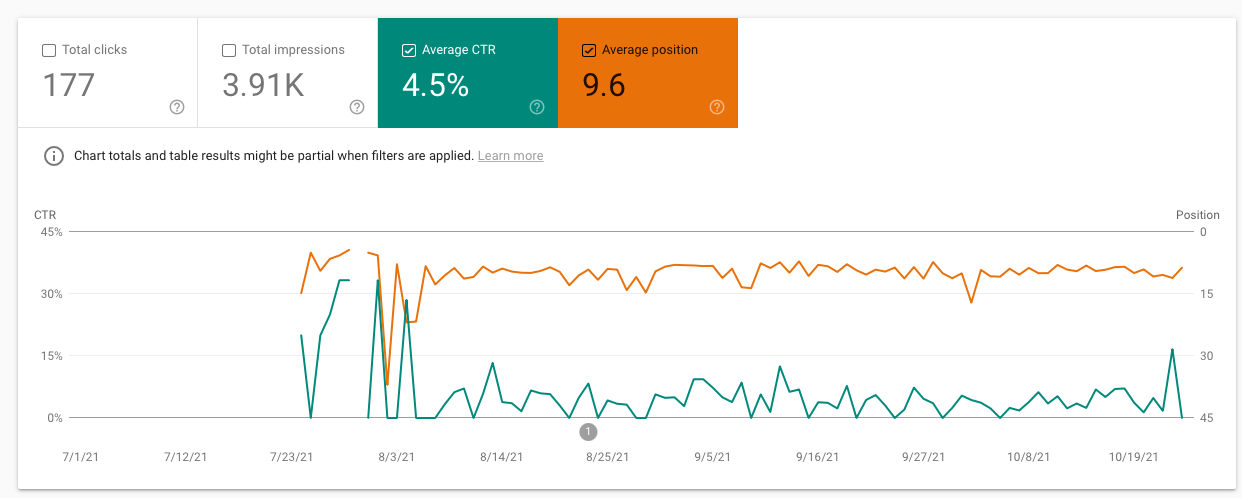Click the 8/3/21 date label
The width and height of the screenshot is (1242, 498).
397,457
